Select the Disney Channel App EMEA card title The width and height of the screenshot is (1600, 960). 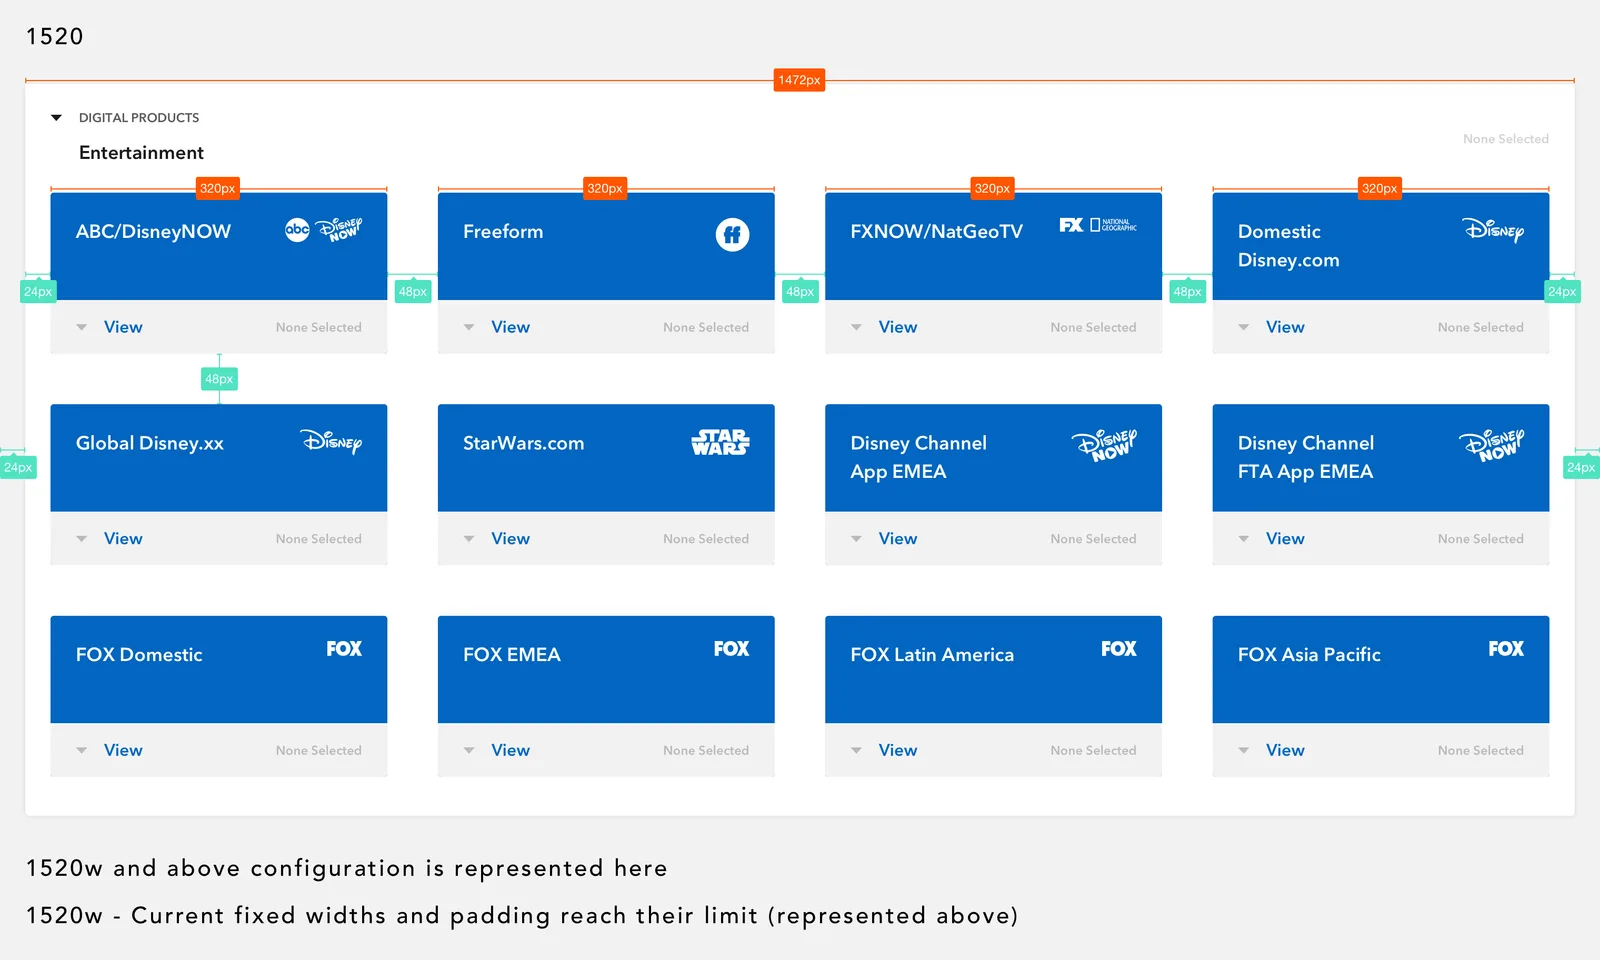point(919,457)
